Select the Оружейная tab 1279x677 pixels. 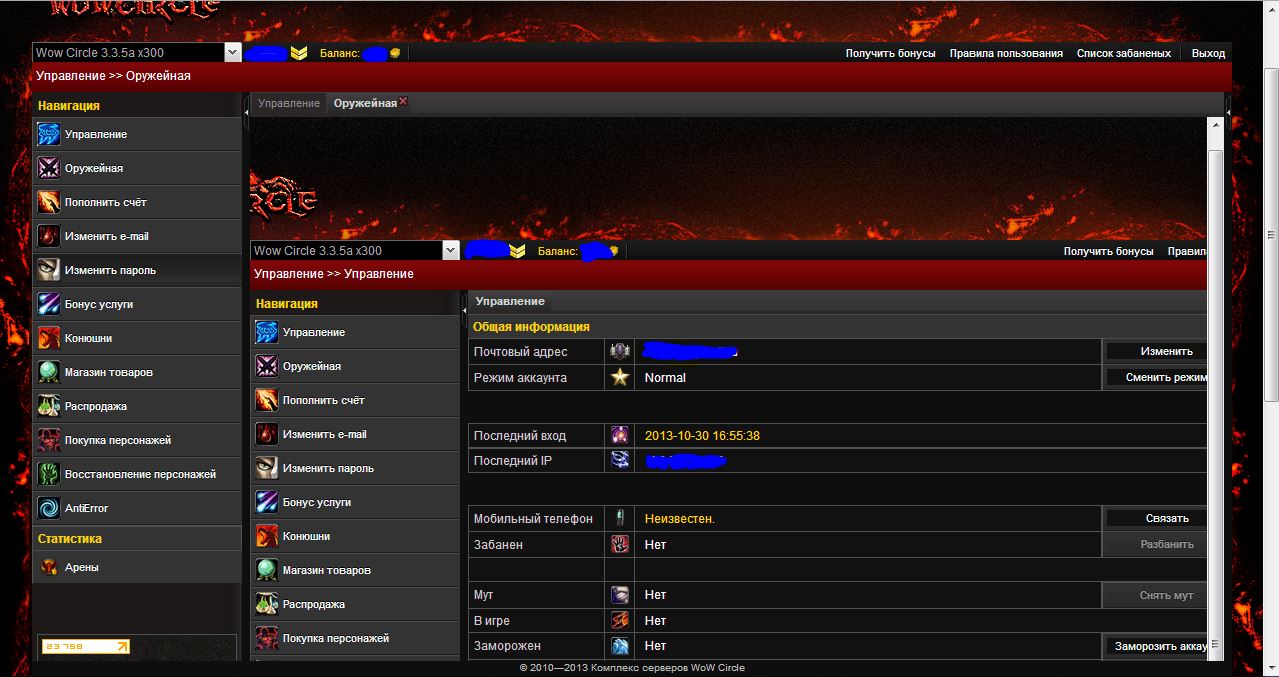point(365,103)
